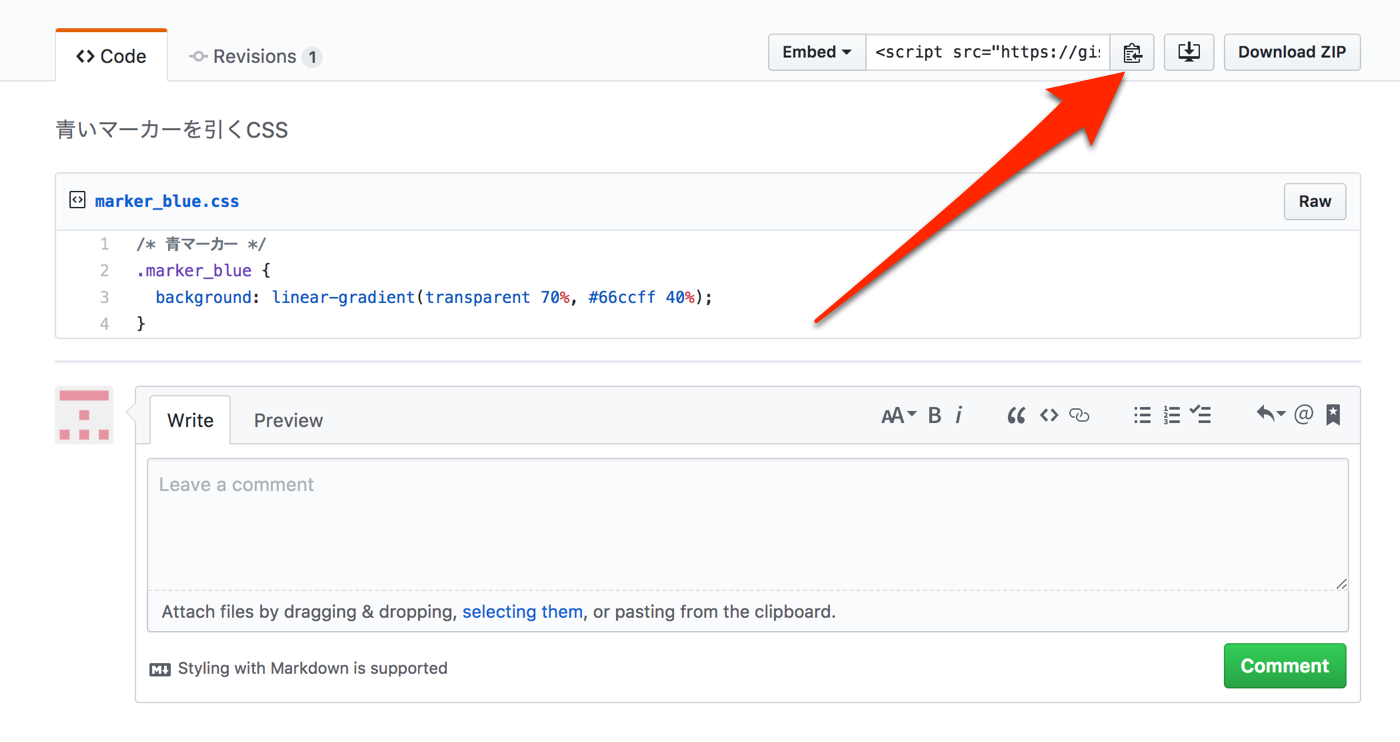Open the Embed dropdown
Viewport: 1400px width, 742px height.
click(x=816, y=53)
